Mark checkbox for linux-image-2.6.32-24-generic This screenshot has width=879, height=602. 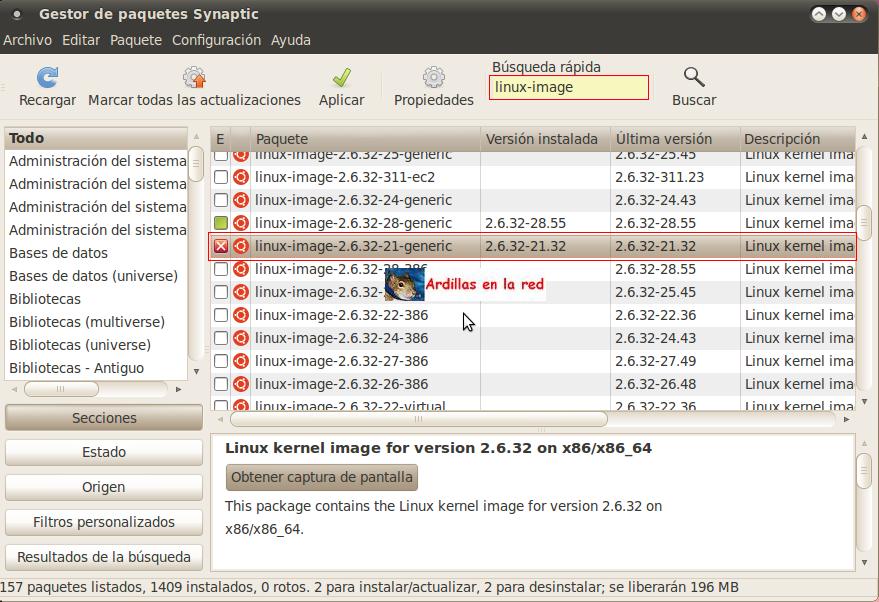(x=221, y=200)
